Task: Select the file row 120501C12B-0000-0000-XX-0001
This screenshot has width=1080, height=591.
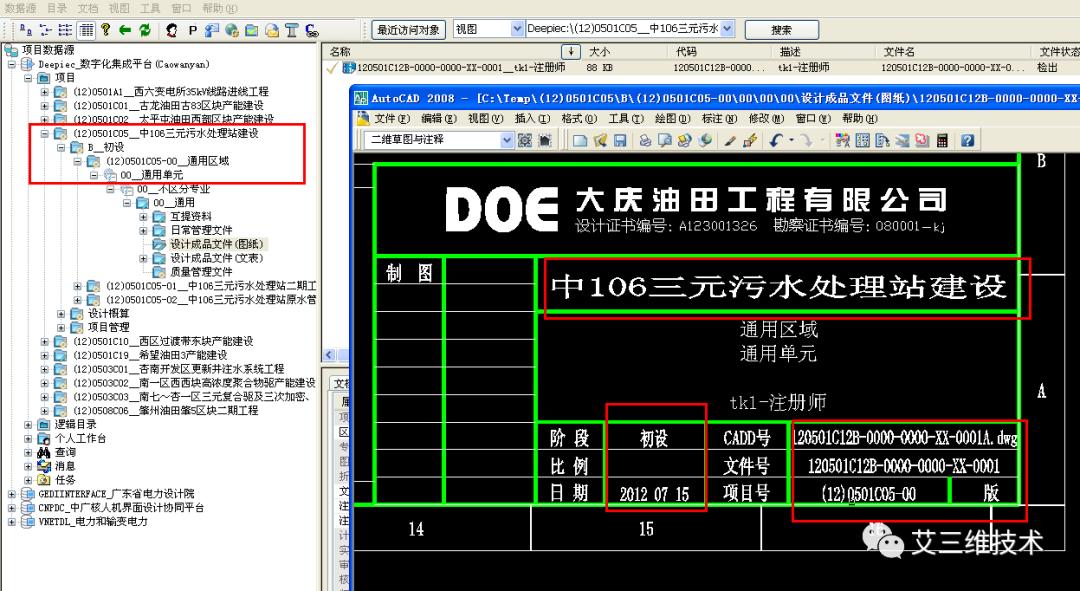Action: point(450,68)
